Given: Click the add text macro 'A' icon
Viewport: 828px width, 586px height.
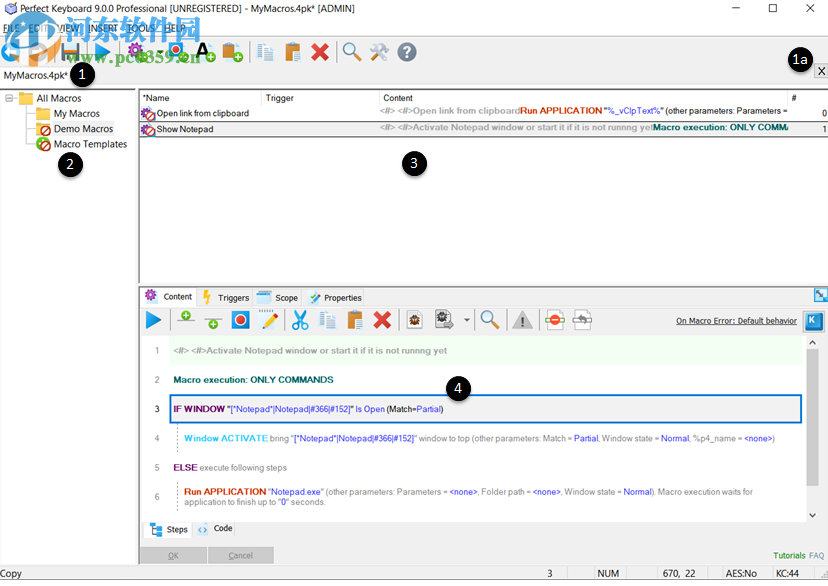Looking at the screenshot, I should click(x=205, y=52).
